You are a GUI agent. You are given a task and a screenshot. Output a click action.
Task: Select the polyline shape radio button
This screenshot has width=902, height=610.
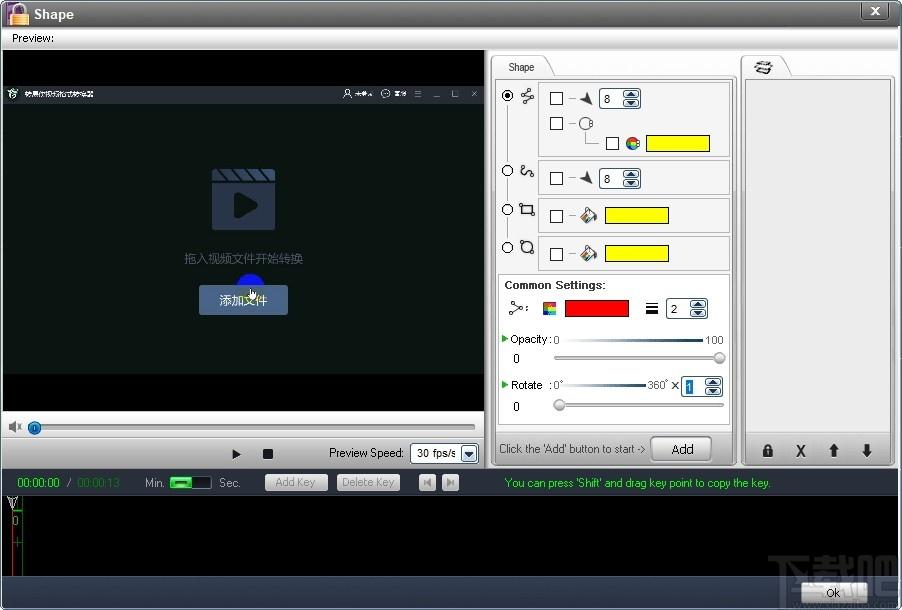(x=507, y=96)
